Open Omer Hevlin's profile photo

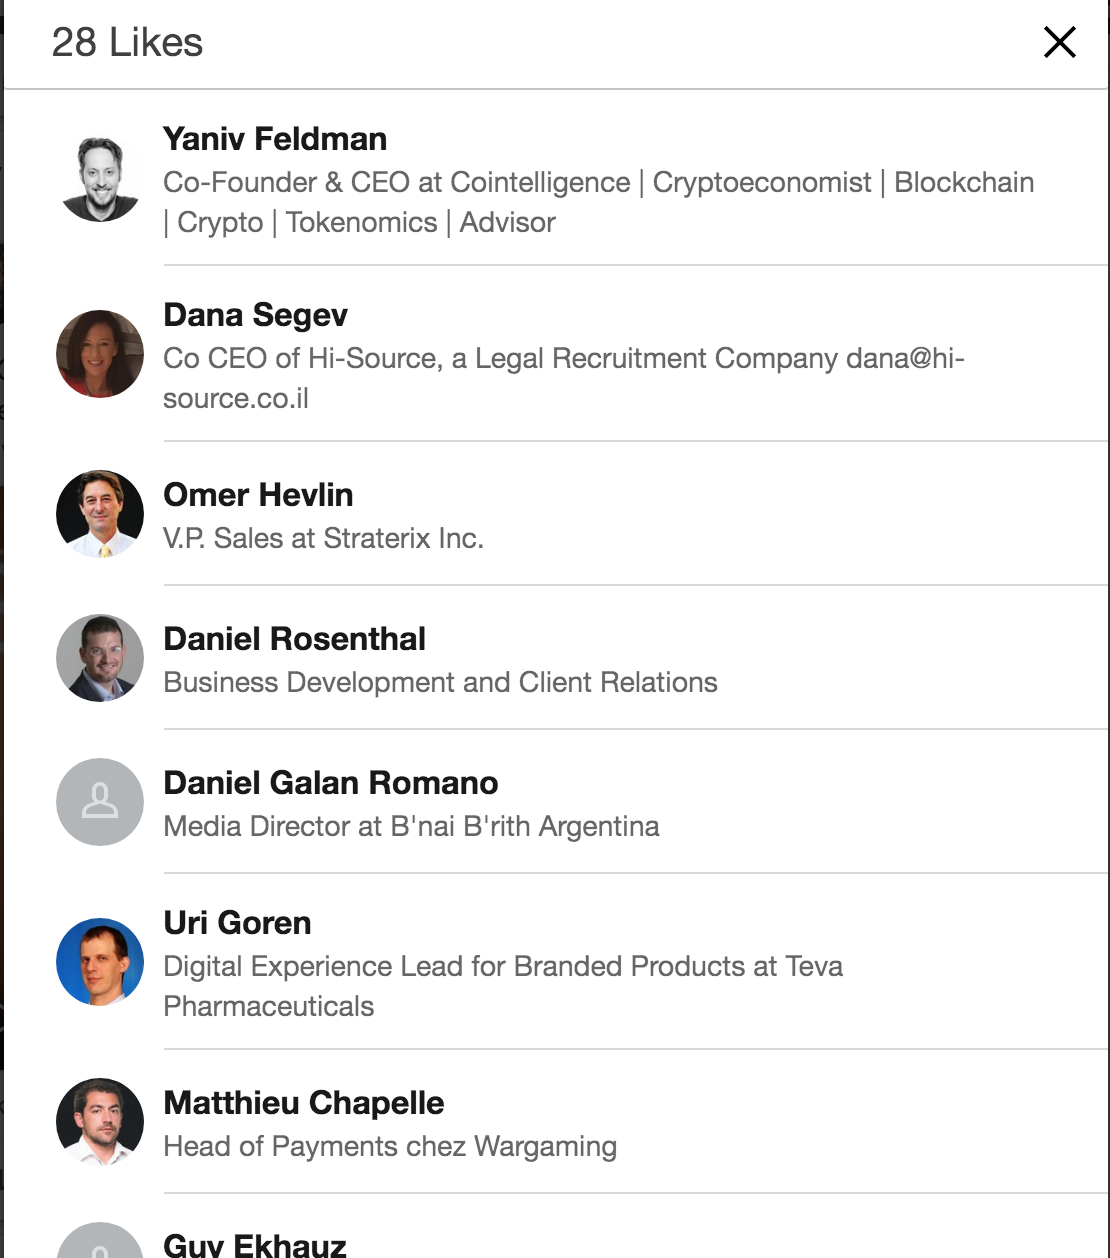pos(100,514)
